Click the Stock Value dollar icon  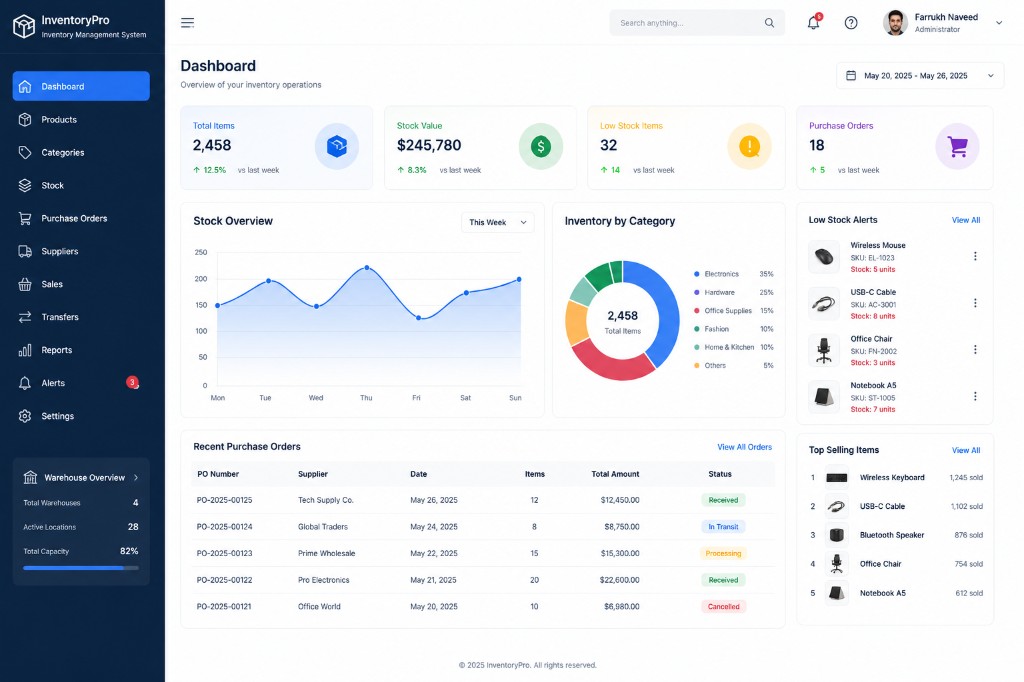point(541,146)
